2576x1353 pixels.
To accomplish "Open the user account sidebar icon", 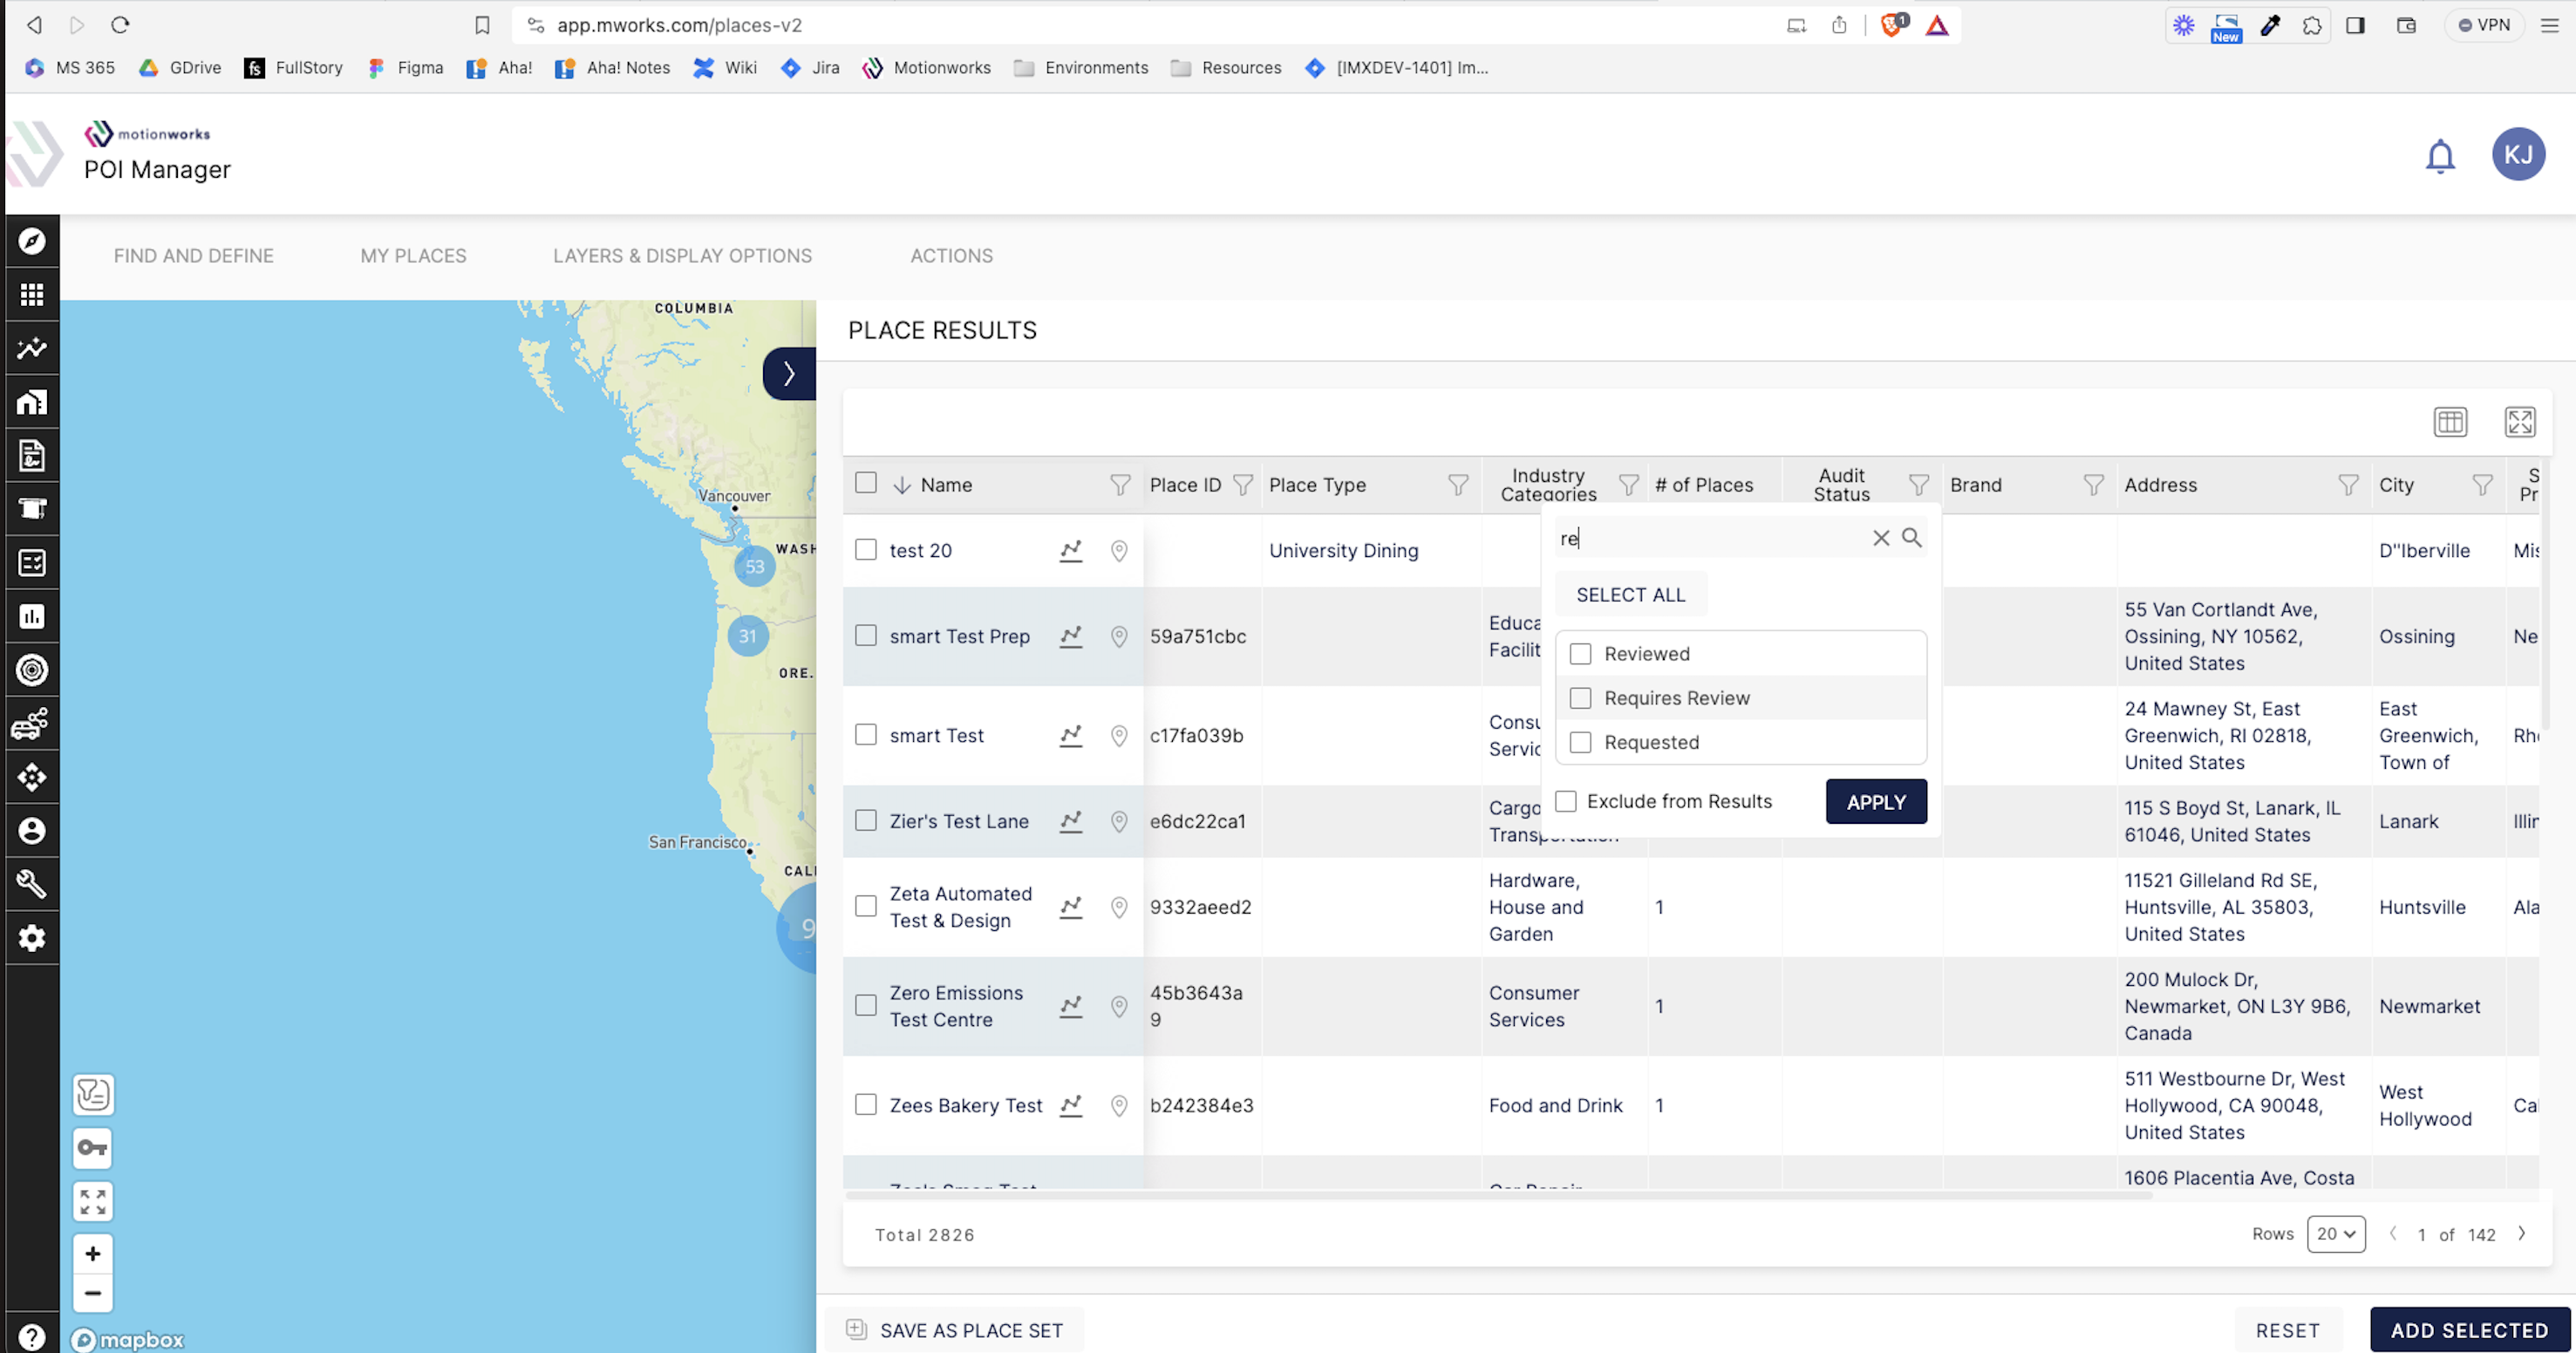I will (32, 831).
